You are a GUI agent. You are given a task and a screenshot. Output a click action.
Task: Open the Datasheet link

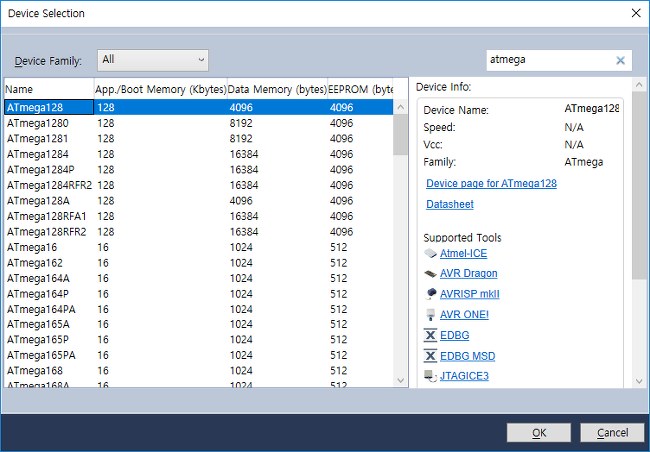point(450,204)
